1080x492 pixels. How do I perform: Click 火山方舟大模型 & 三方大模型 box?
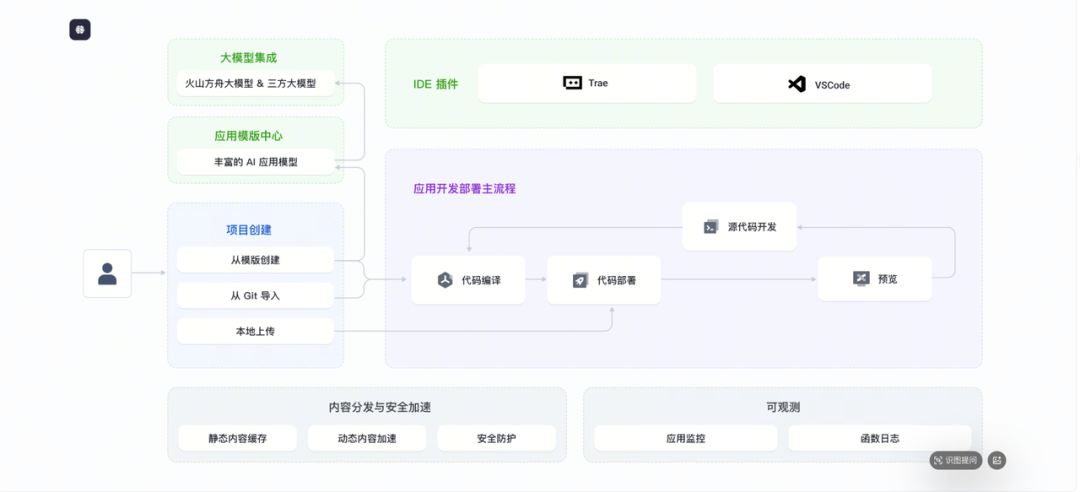[256, 83]
